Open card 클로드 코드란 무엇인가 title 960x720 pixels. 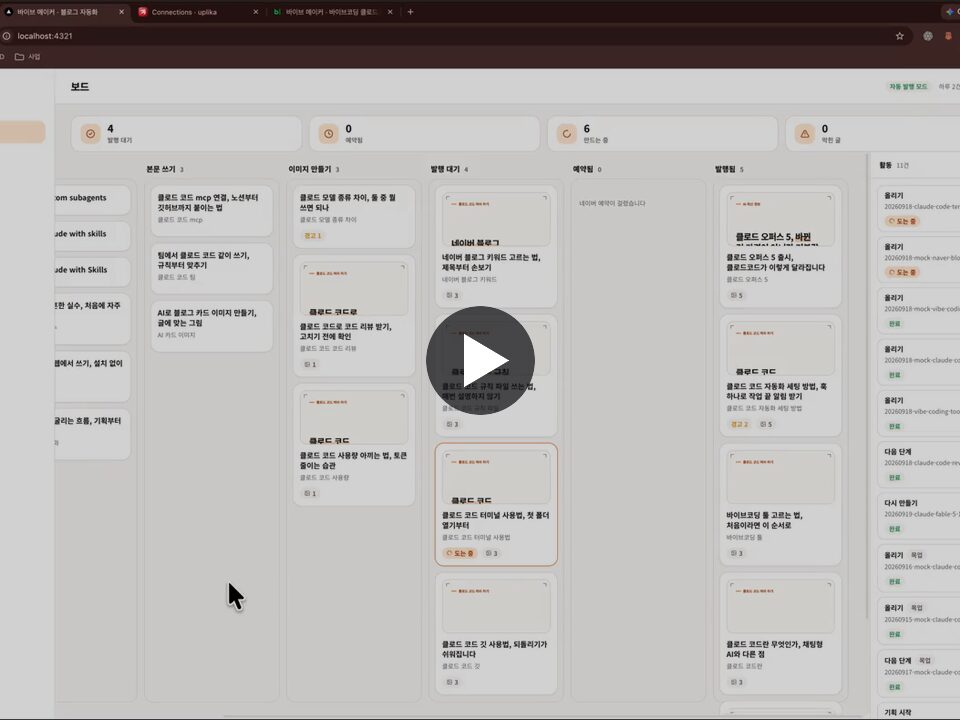(774, 649)
